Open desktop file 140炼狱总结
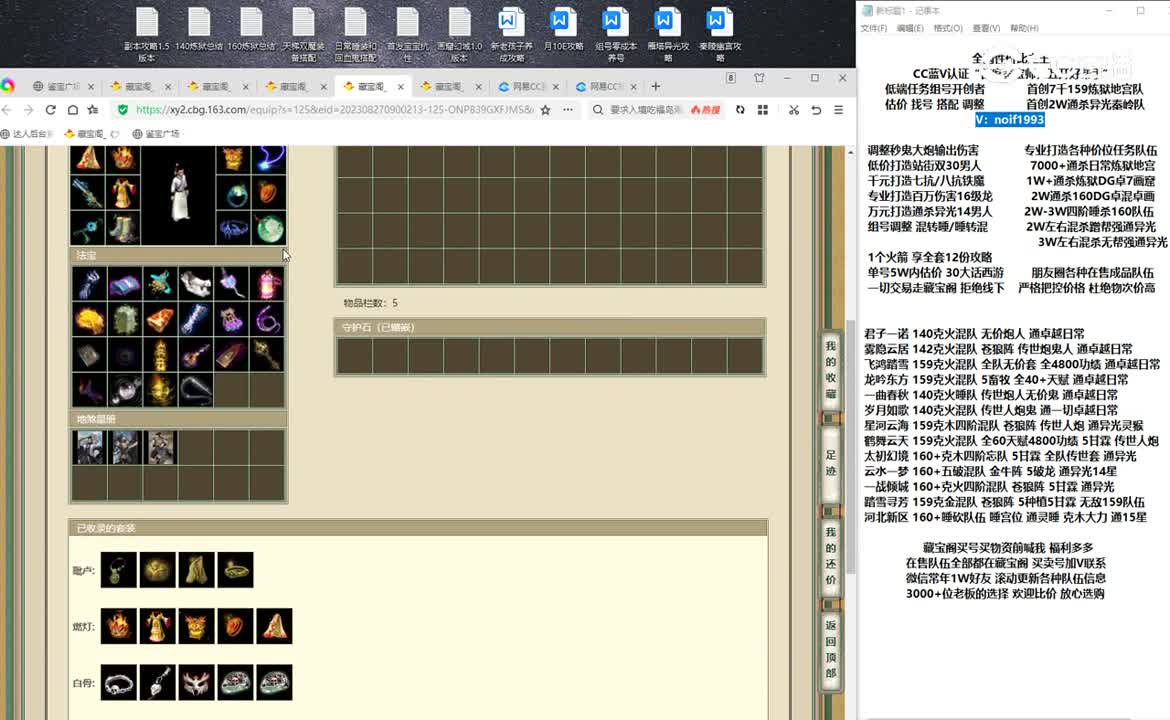 (x=199, y=30)
